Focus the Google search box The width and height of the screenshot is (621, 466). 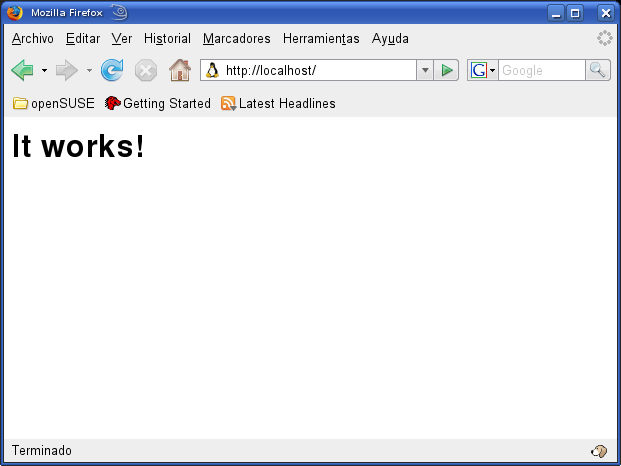(x=541, y=70)
